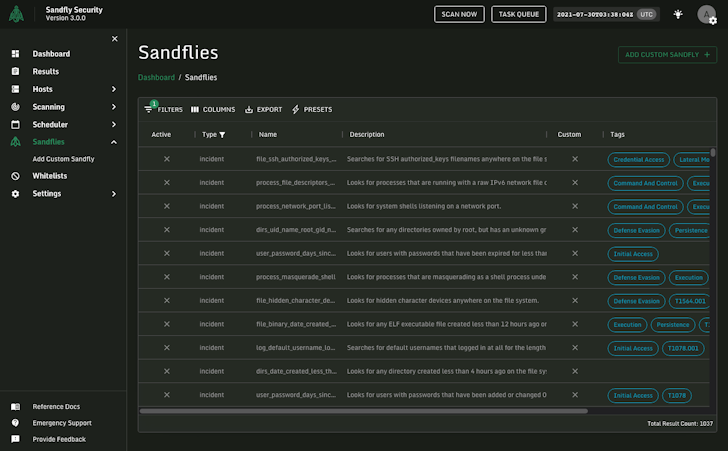This screenshot has width=728, height=451.
Task: Click Custom X for file_binary_date_created row
Action: point(575,324)
